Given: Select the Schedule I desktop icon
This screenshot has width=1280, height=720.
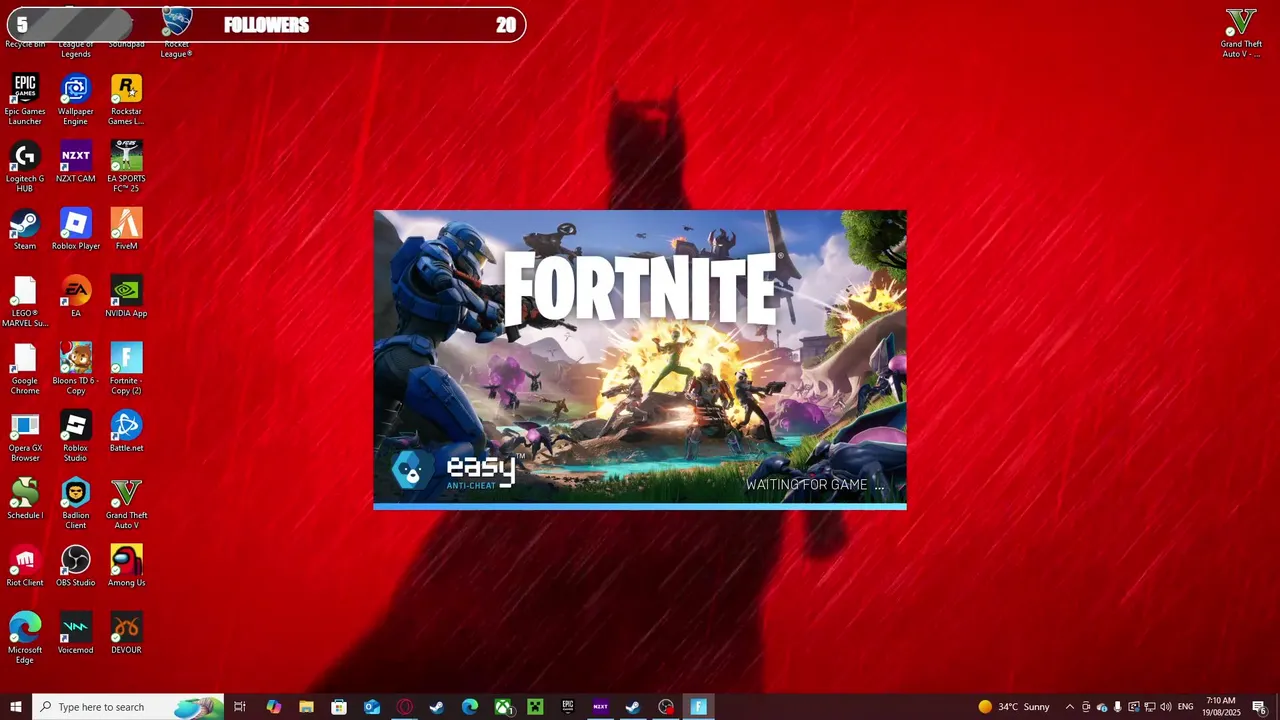Looking at the screenshot, I should [25, 499].
